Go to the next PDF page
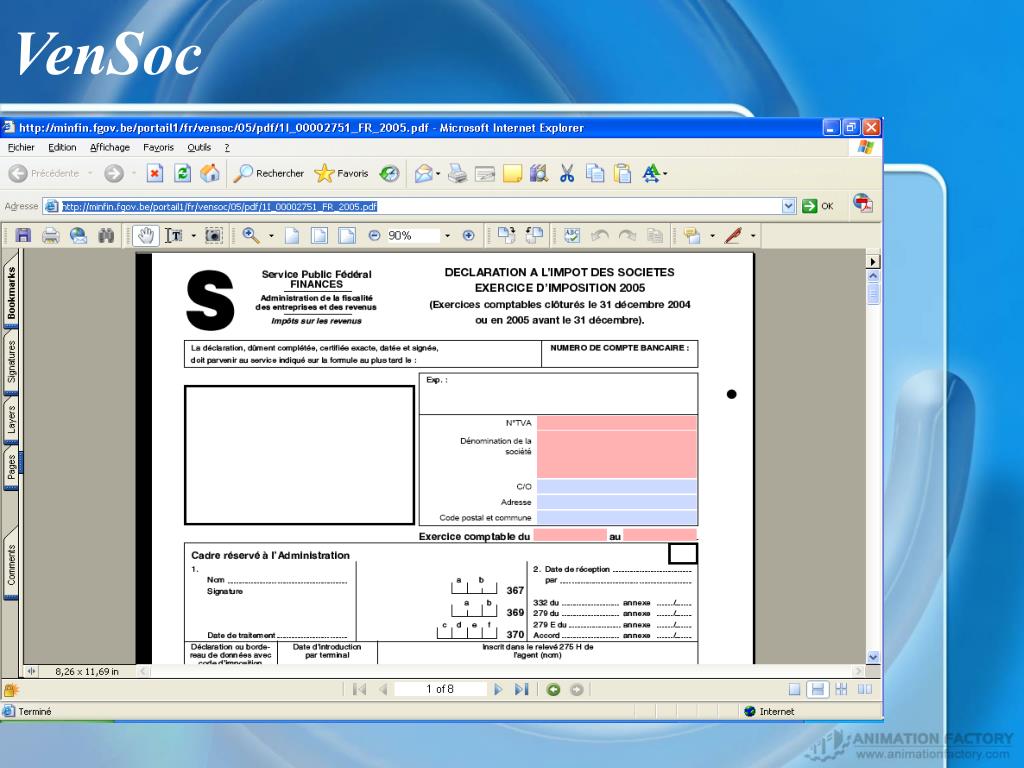The height and width of the screenshot is (768, 1024). pos(498,689)
